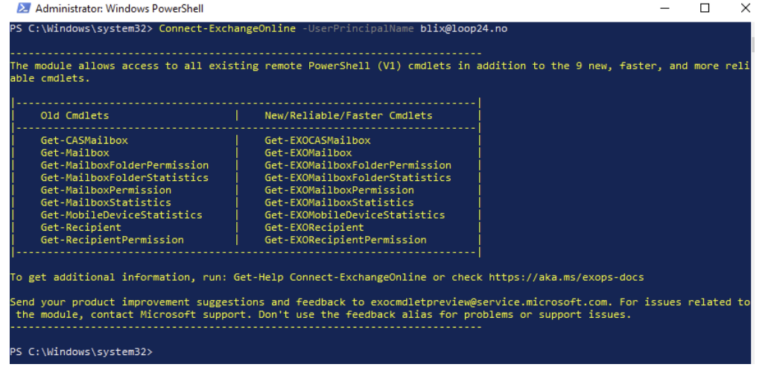
Task: Click the Get-EXOMailboxFolderStatistics cmdlet text
Action: click(358, 178)
